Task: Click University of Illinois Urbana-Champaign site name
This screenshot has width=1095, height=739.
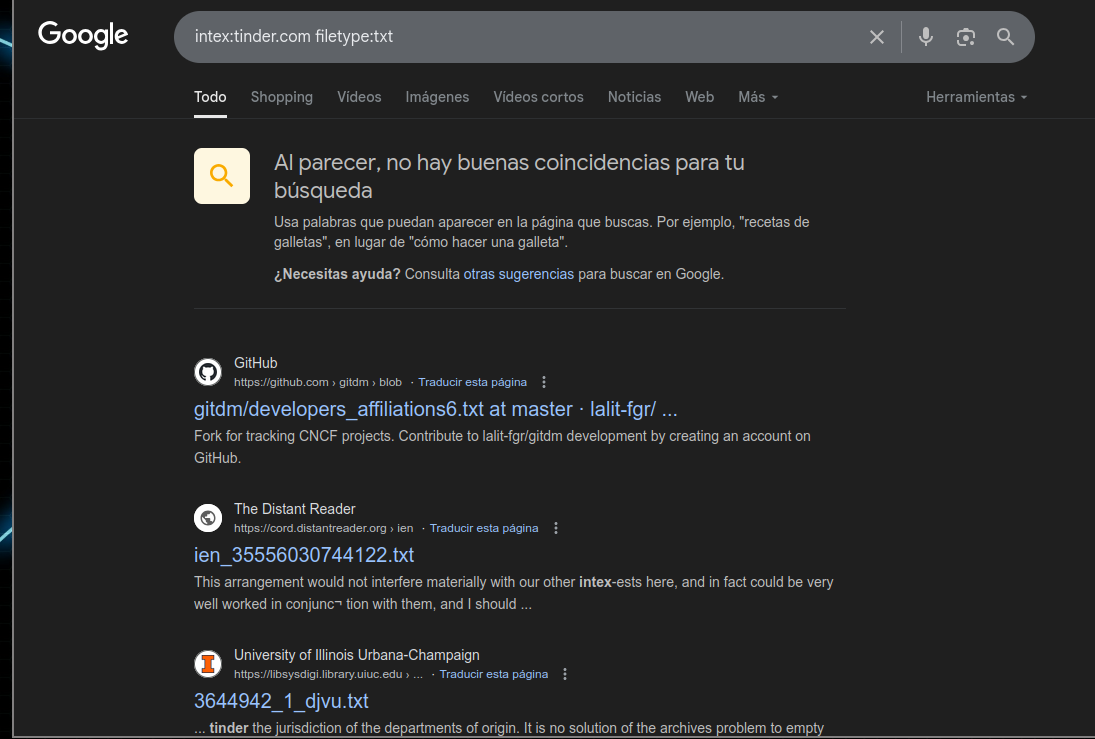Action: click(357, 655)
